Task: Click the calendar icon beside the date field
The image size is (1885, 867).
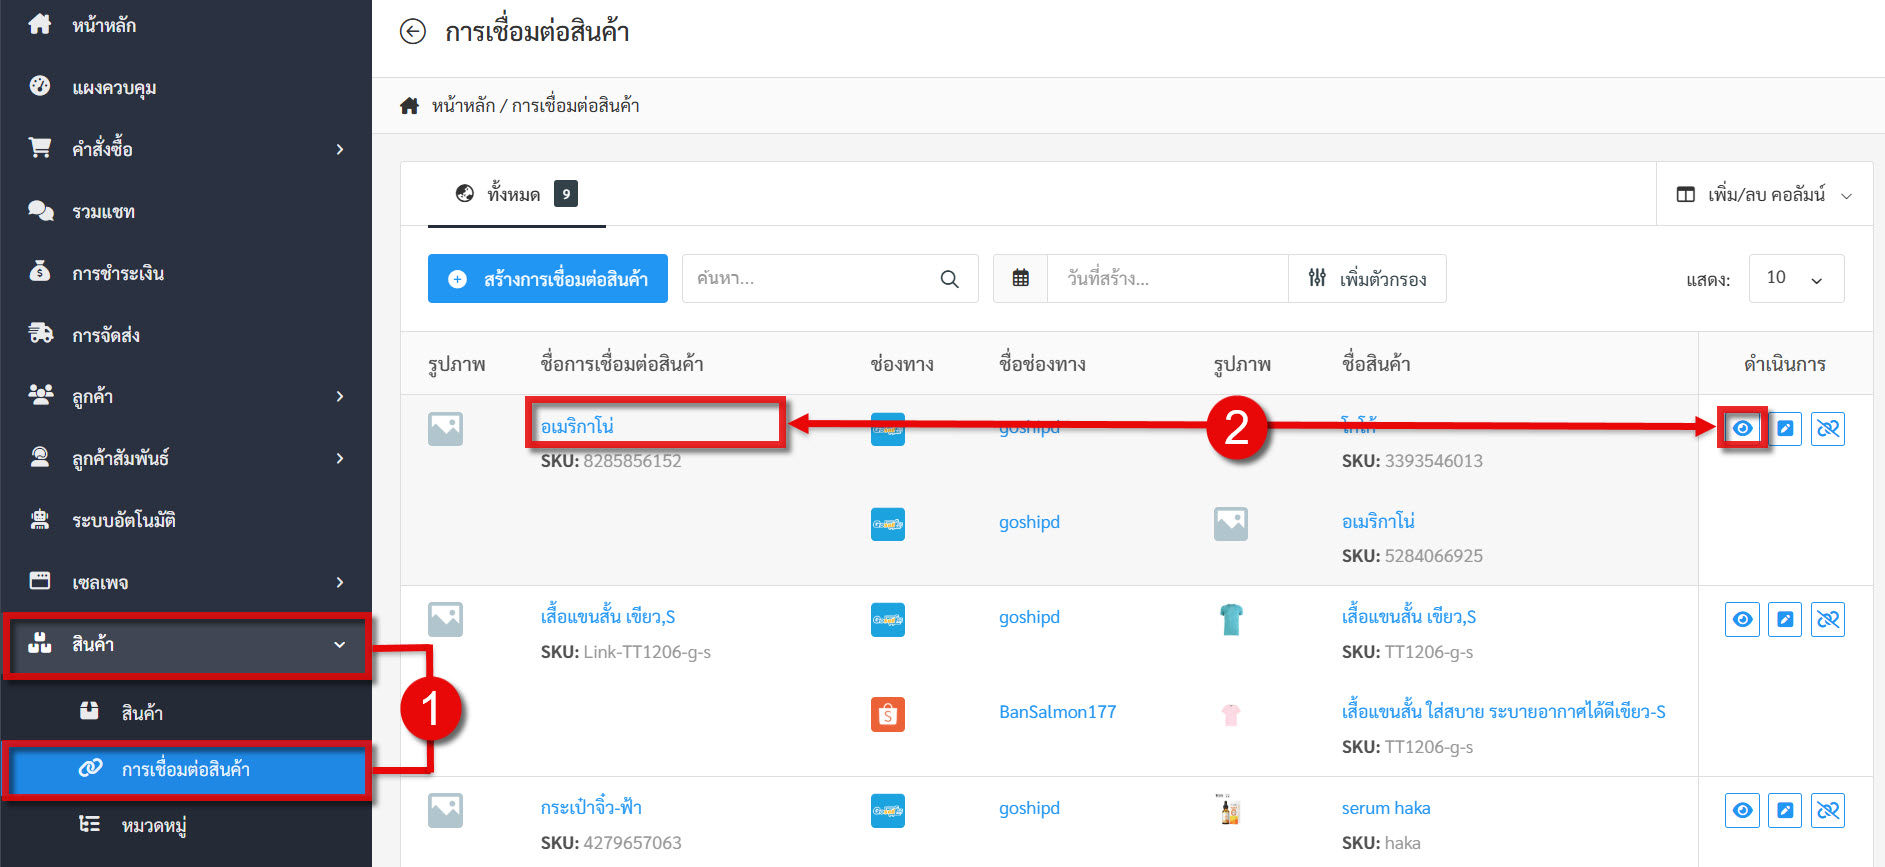Action: pos(1020,279)
